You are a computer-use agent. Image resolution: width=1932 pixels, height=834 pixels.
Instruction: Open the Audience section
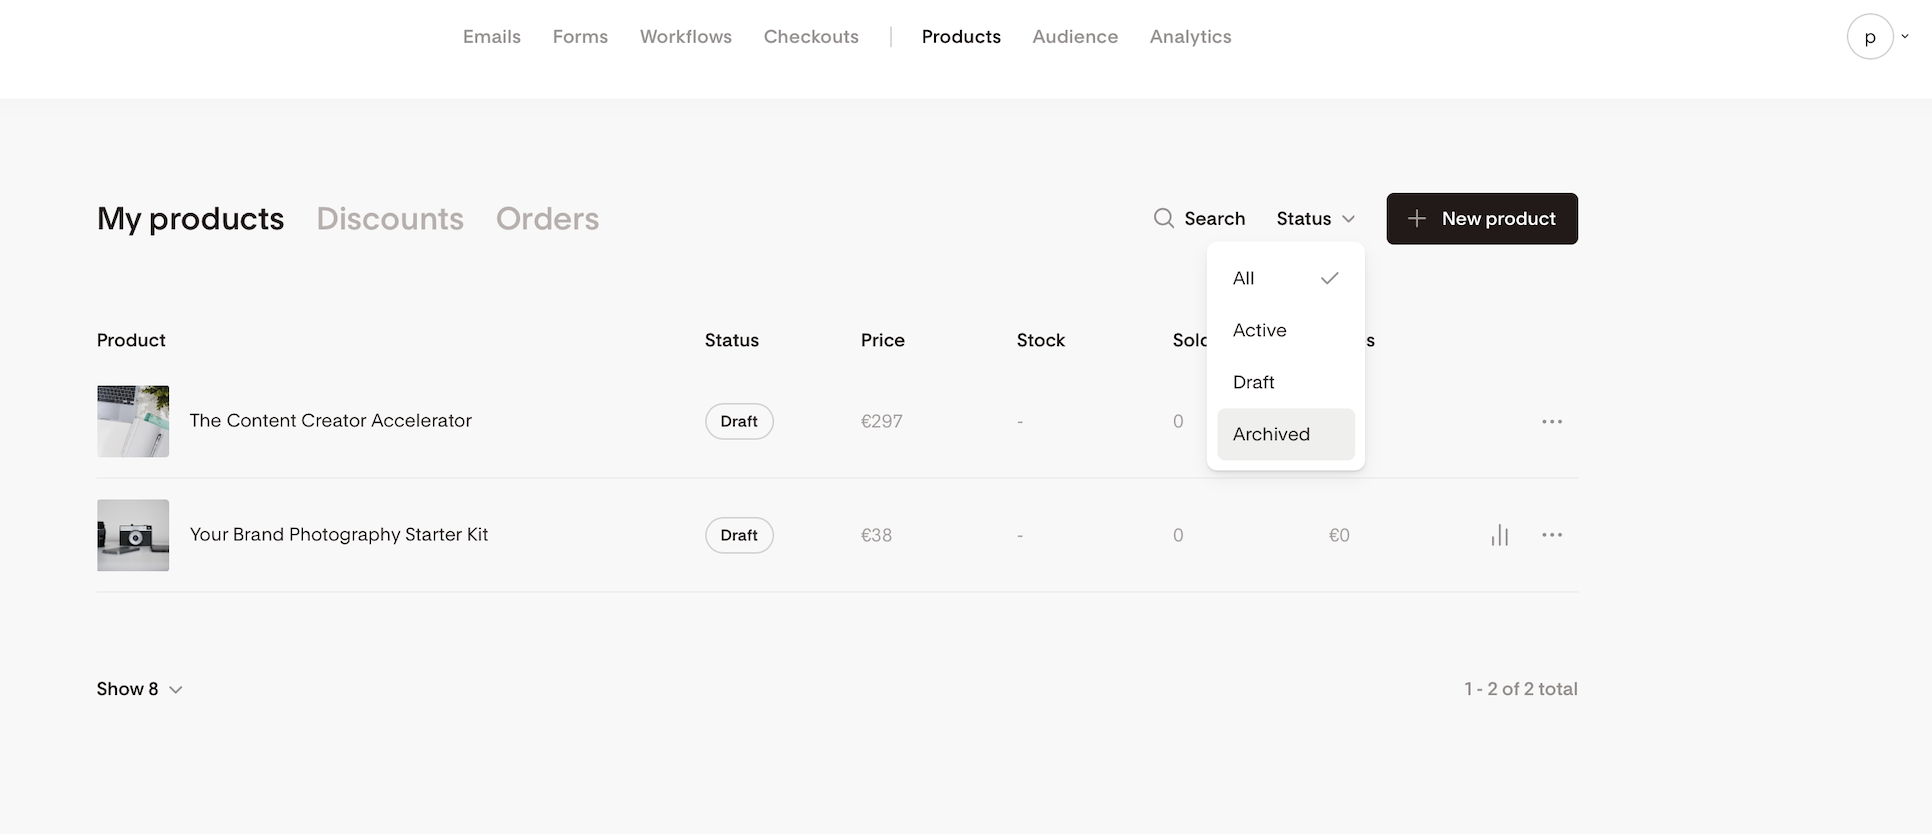point(1075,37)
